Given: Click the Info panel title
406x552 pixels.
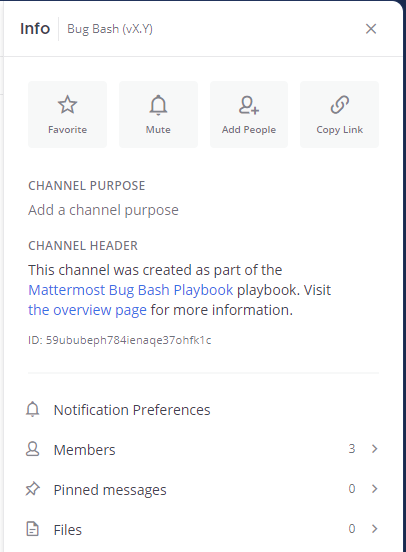Looking at the screenshot, I should click(35, 29).
